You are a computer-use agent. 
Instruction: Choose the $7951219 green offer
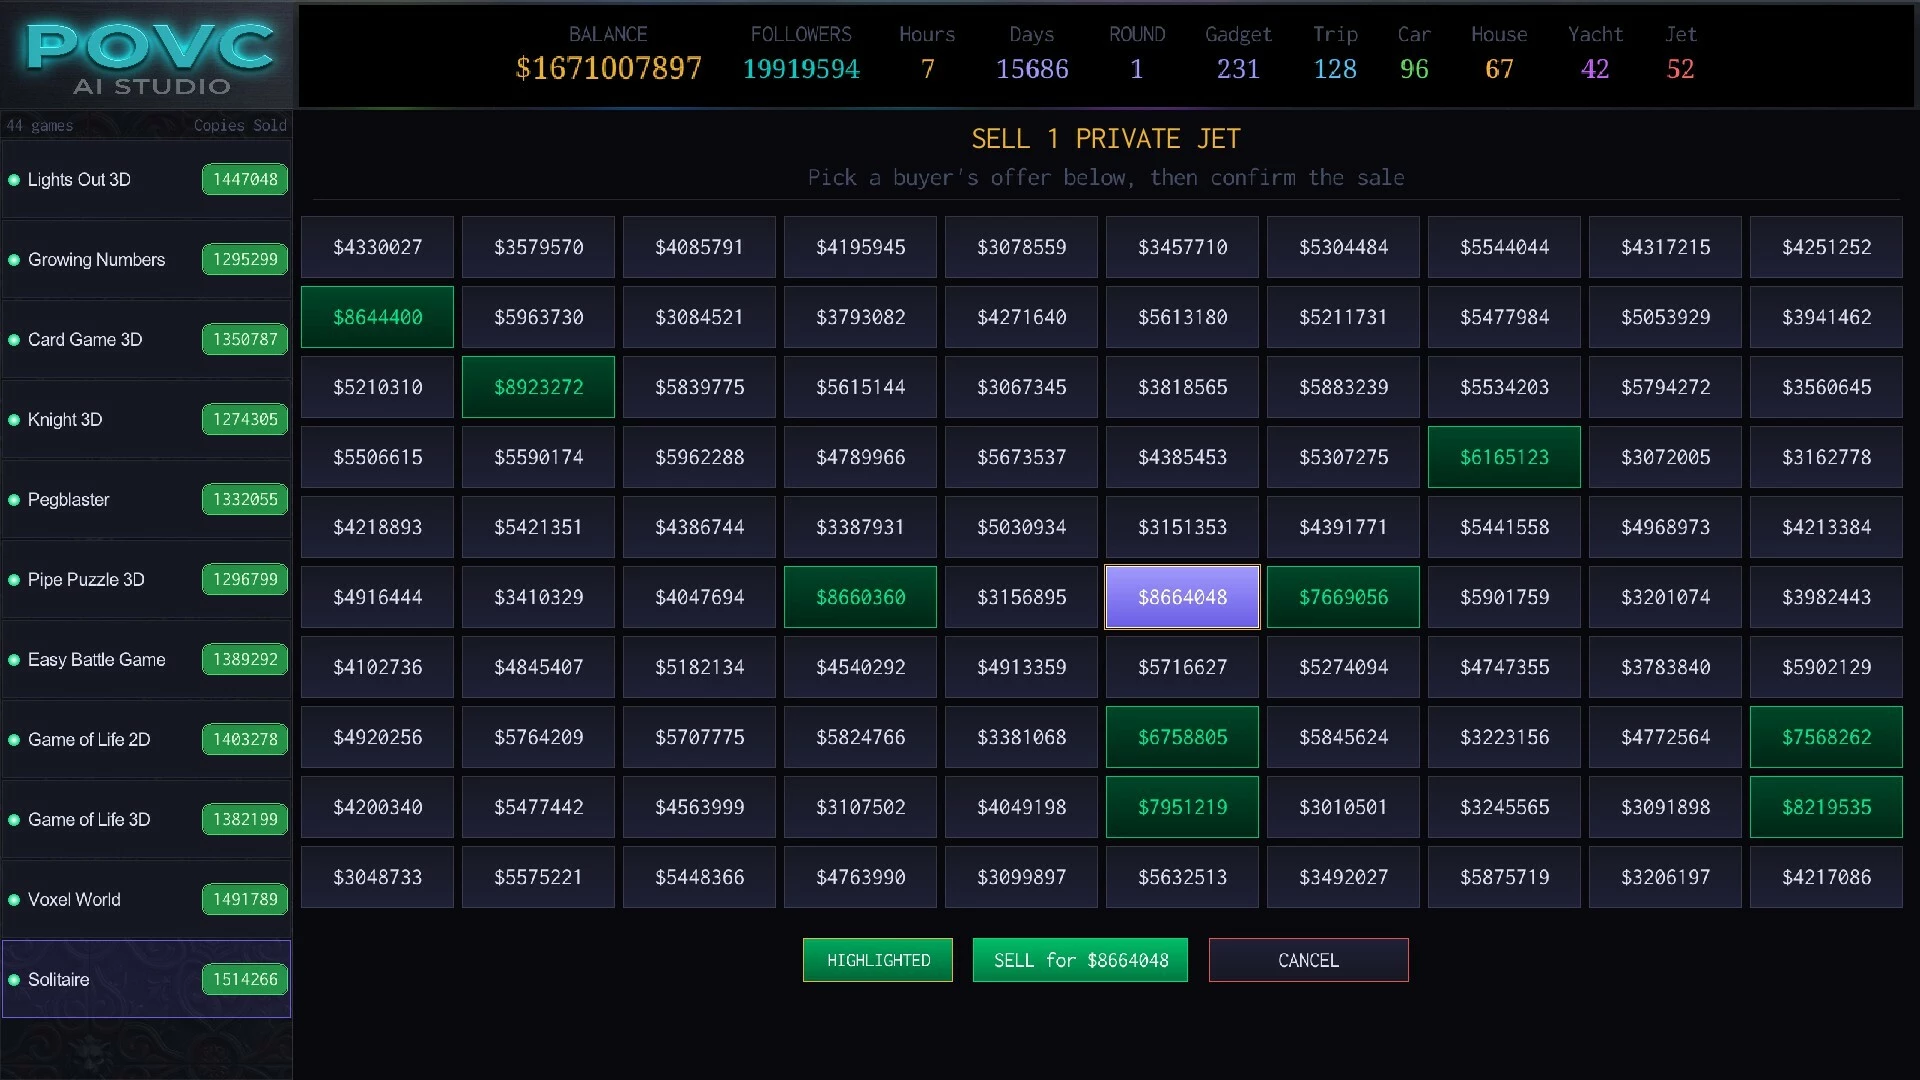coord(1182,807)
